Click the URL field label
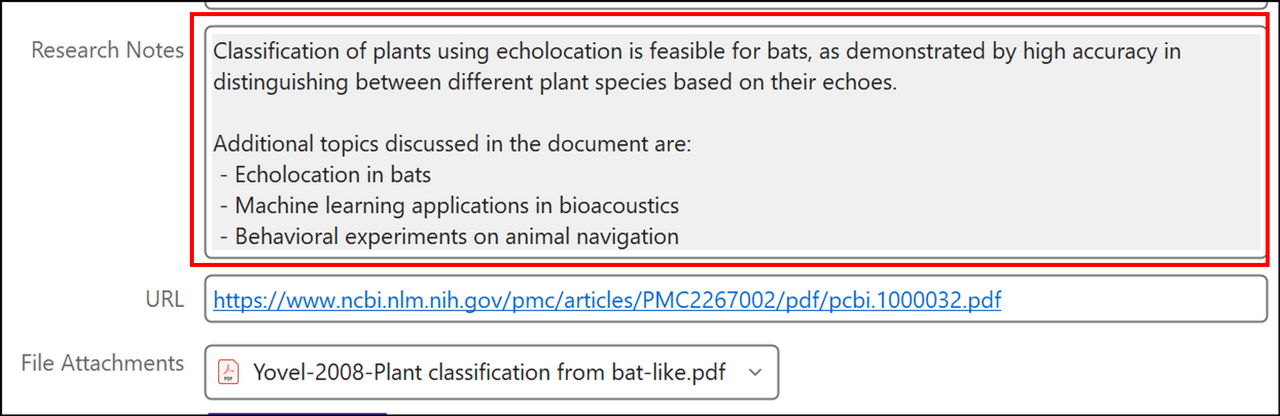 (164, 299)
